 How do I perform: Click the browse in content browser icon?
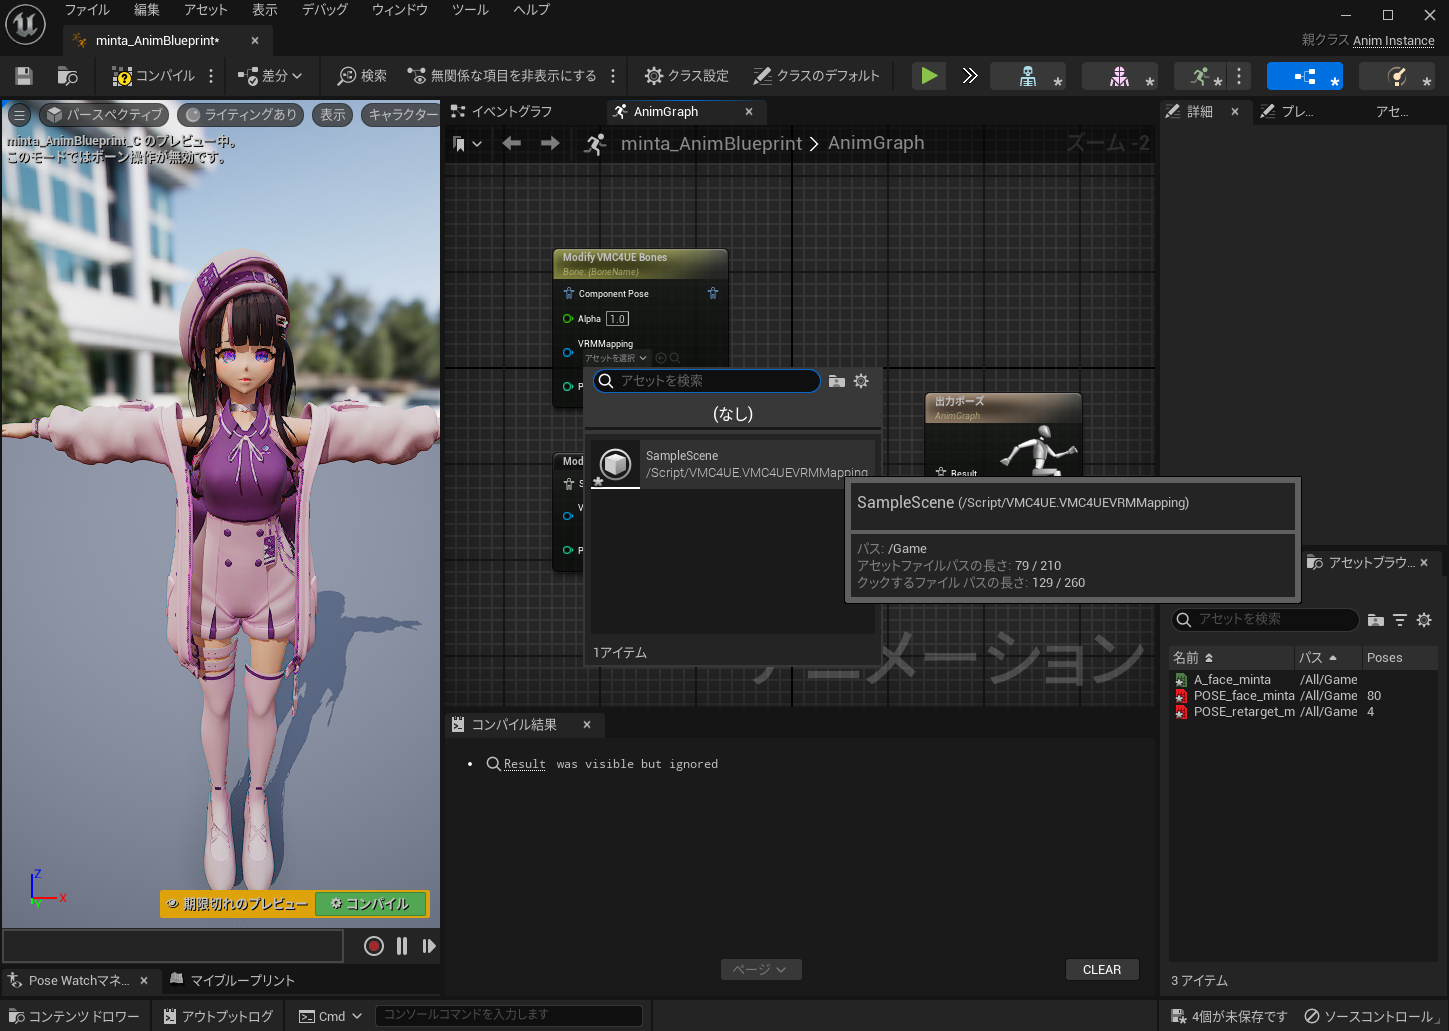pyautogui.click(x=68, y=76)
